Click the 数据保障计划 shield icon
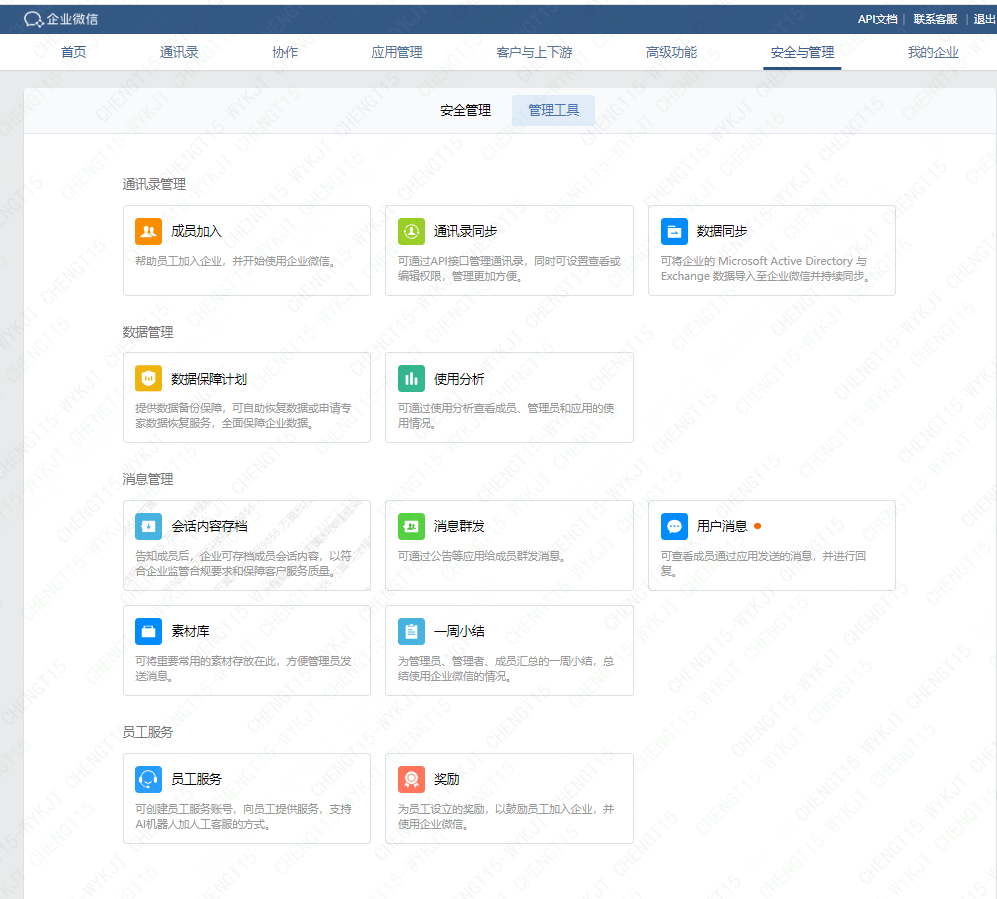Viewport: 997px width, 899px height. (148, 379)
